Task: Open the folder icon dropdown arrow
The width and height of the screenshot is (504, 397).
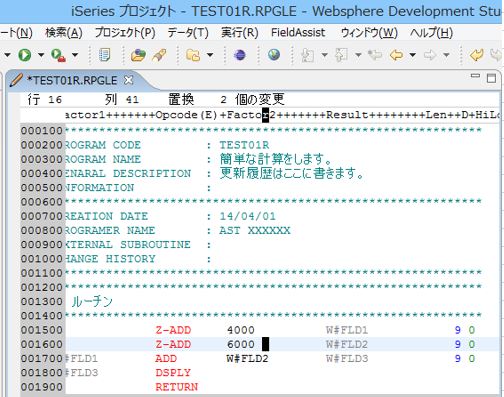Action: pos(210,55)
